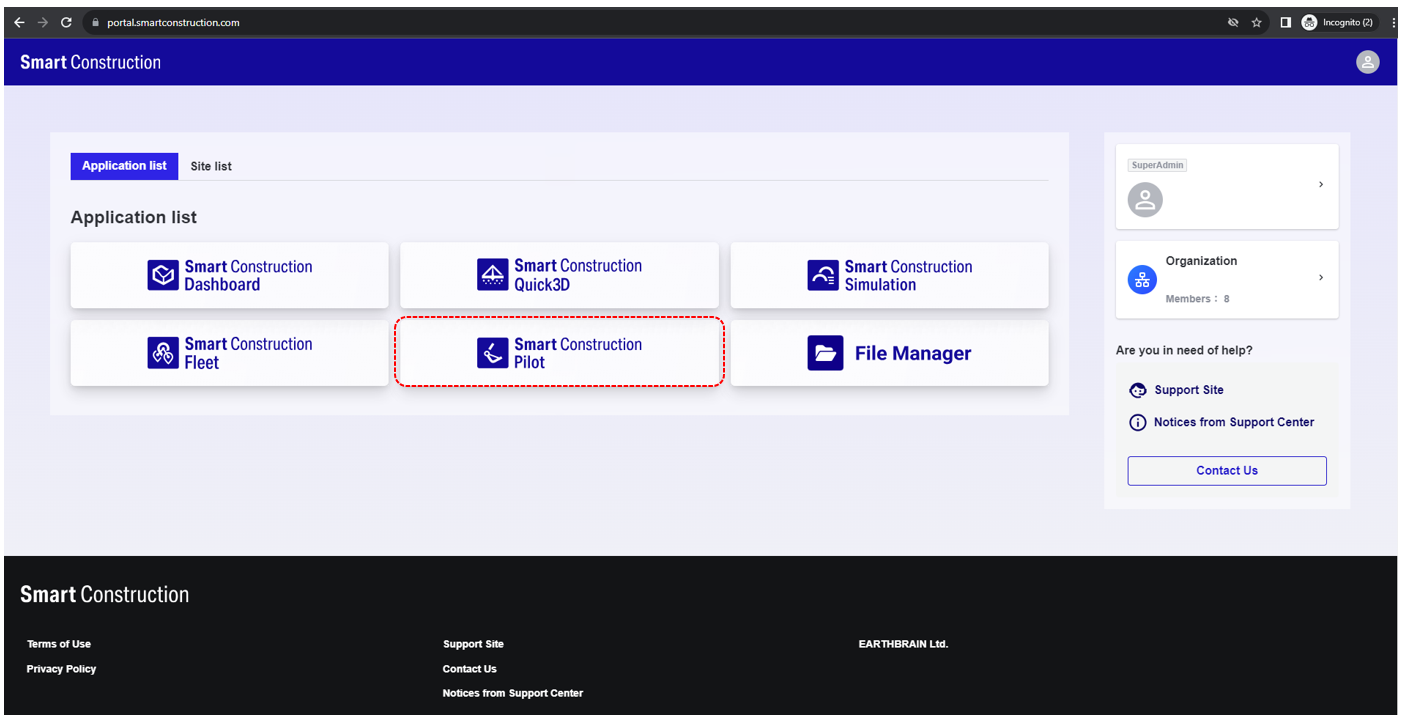Expand the Organization card chevron

1321,278
